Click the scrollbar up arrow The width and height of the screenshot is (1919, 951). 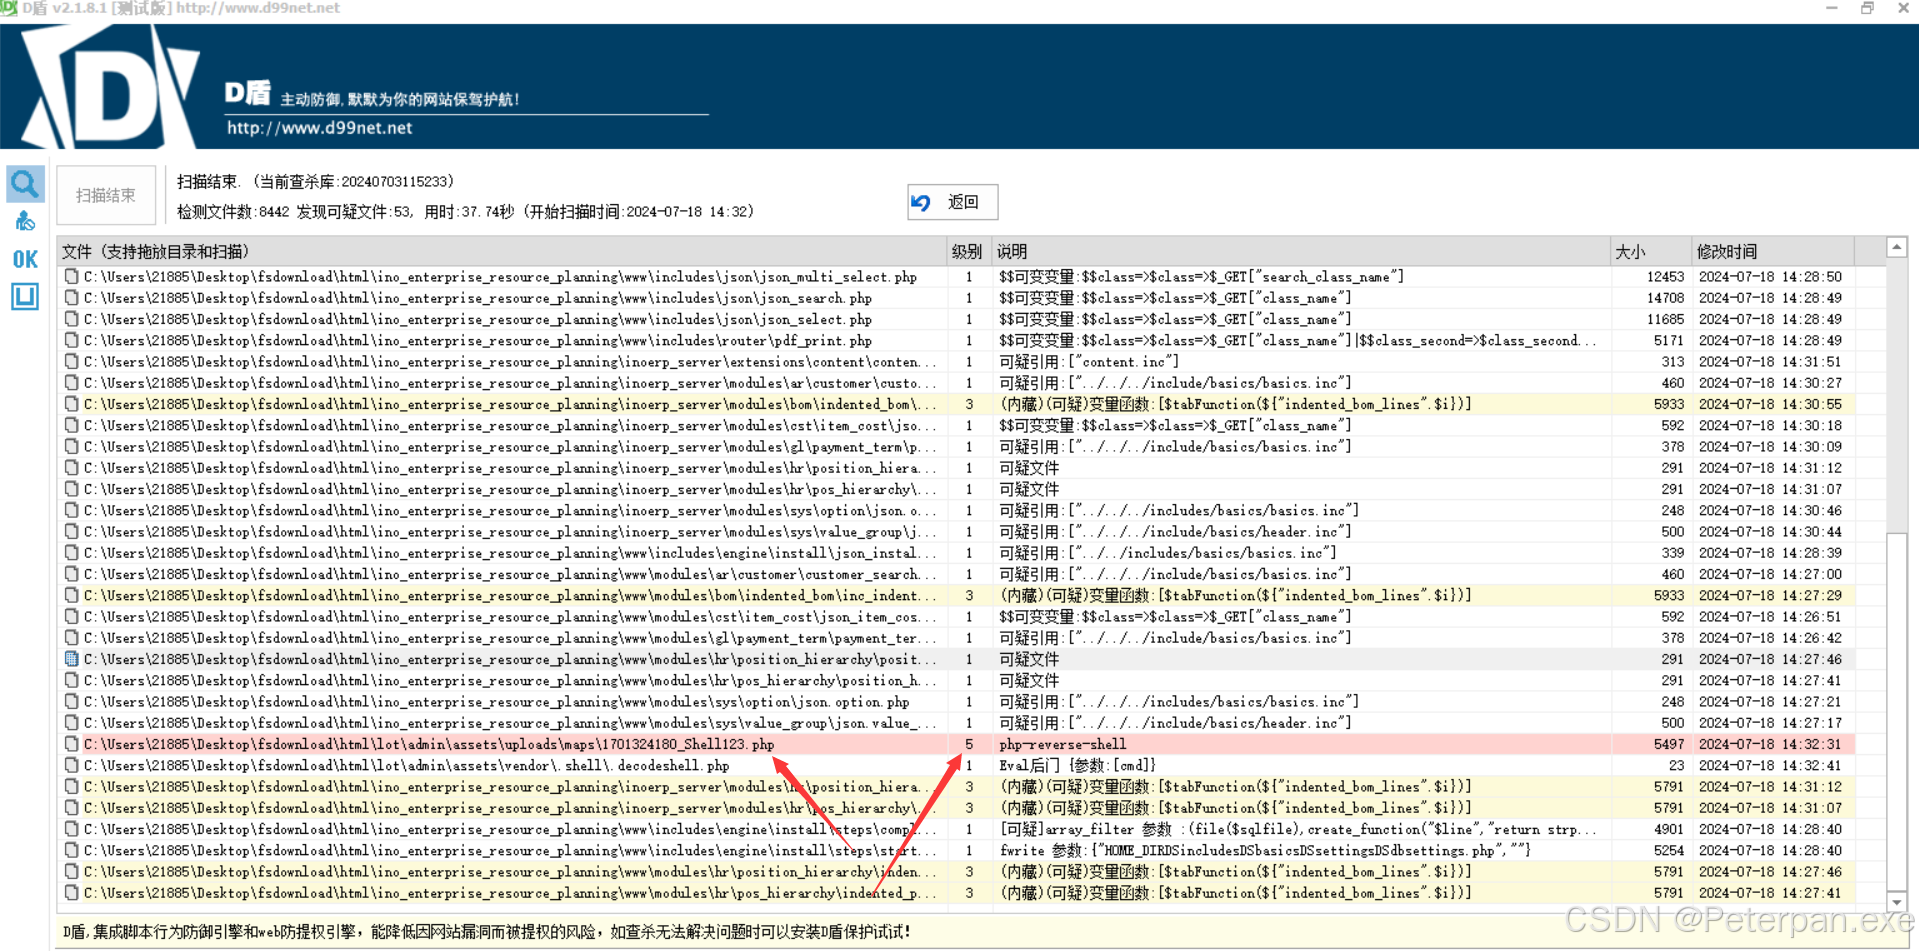click(1896, 247)
